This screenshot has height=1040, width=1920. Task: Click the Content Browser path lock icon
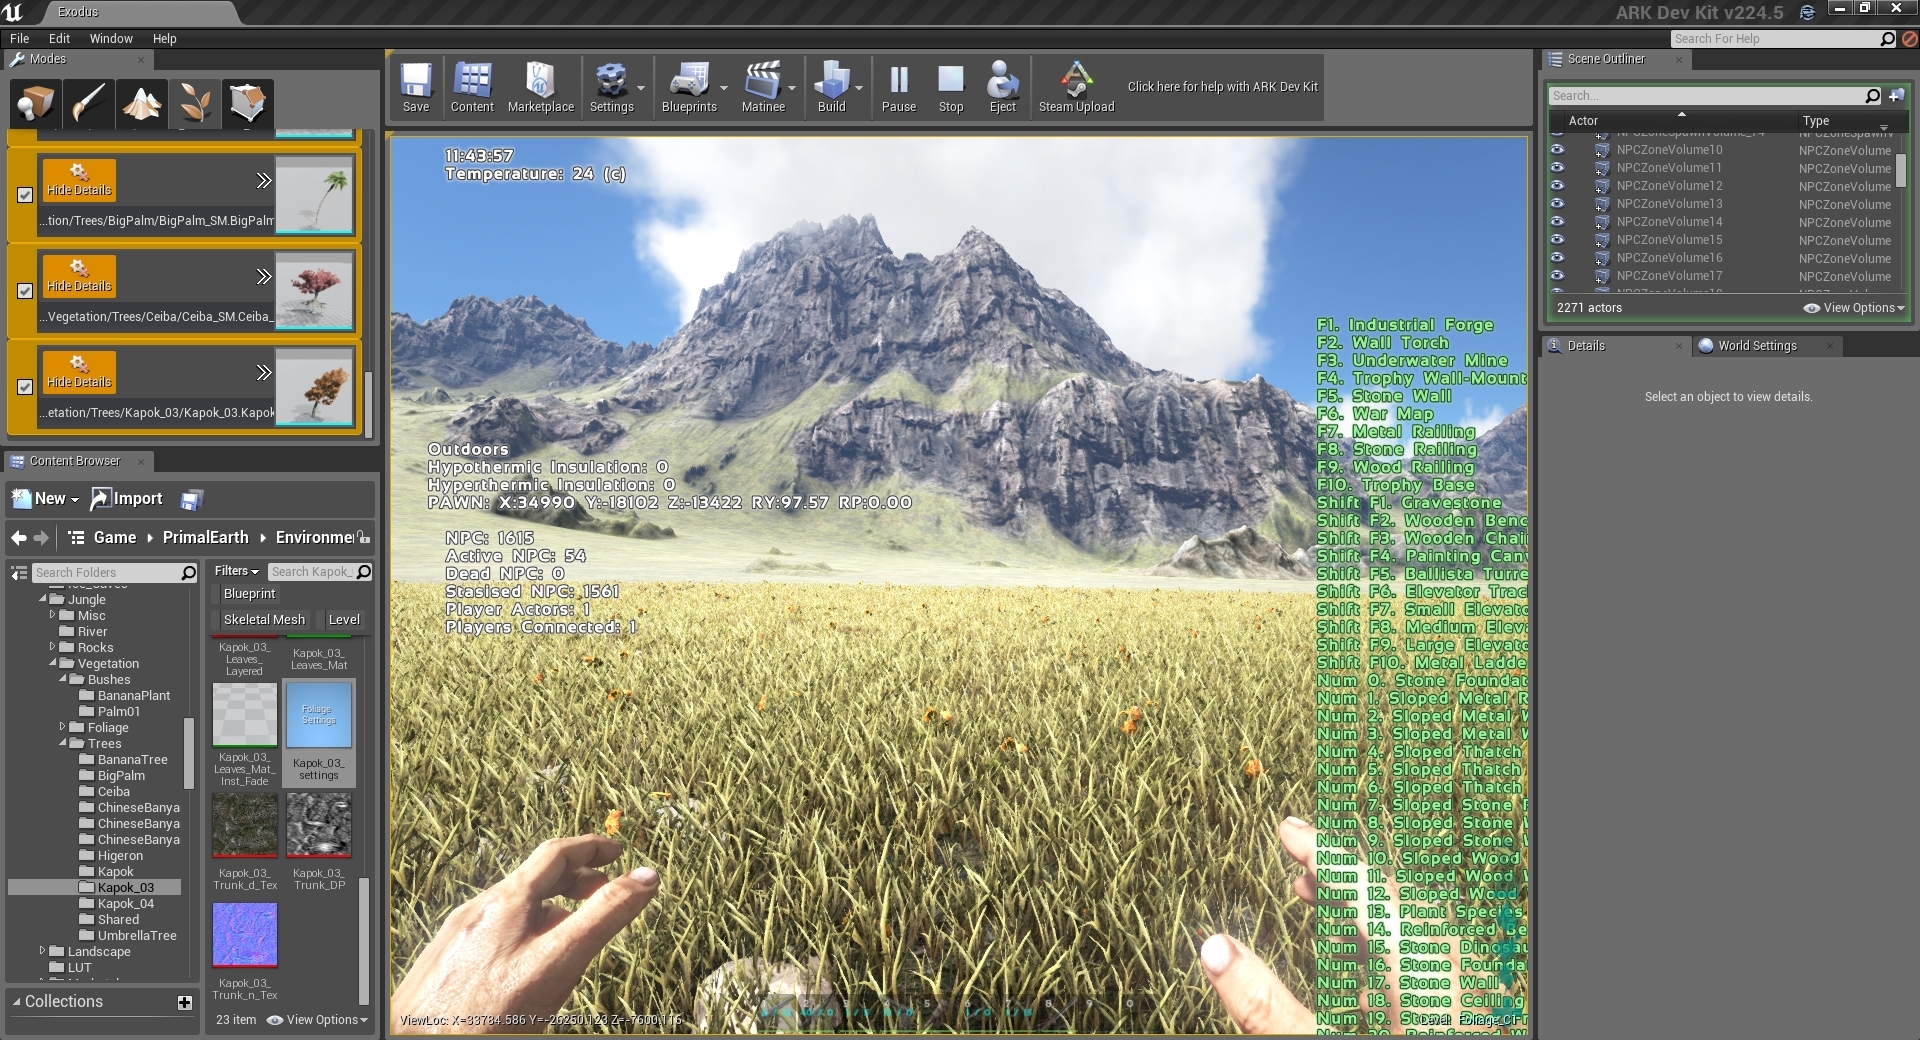tap(364, 538)
